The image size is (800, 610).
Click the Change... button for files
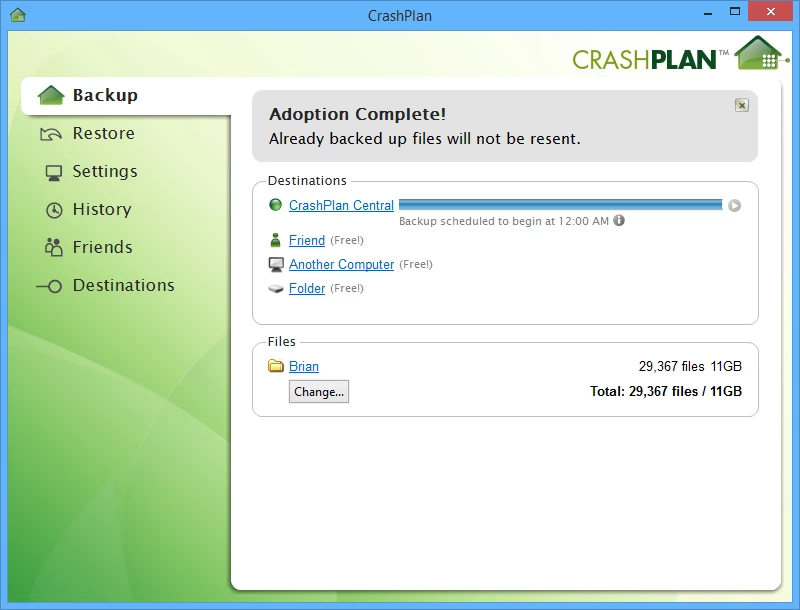[x=319, y=392]
